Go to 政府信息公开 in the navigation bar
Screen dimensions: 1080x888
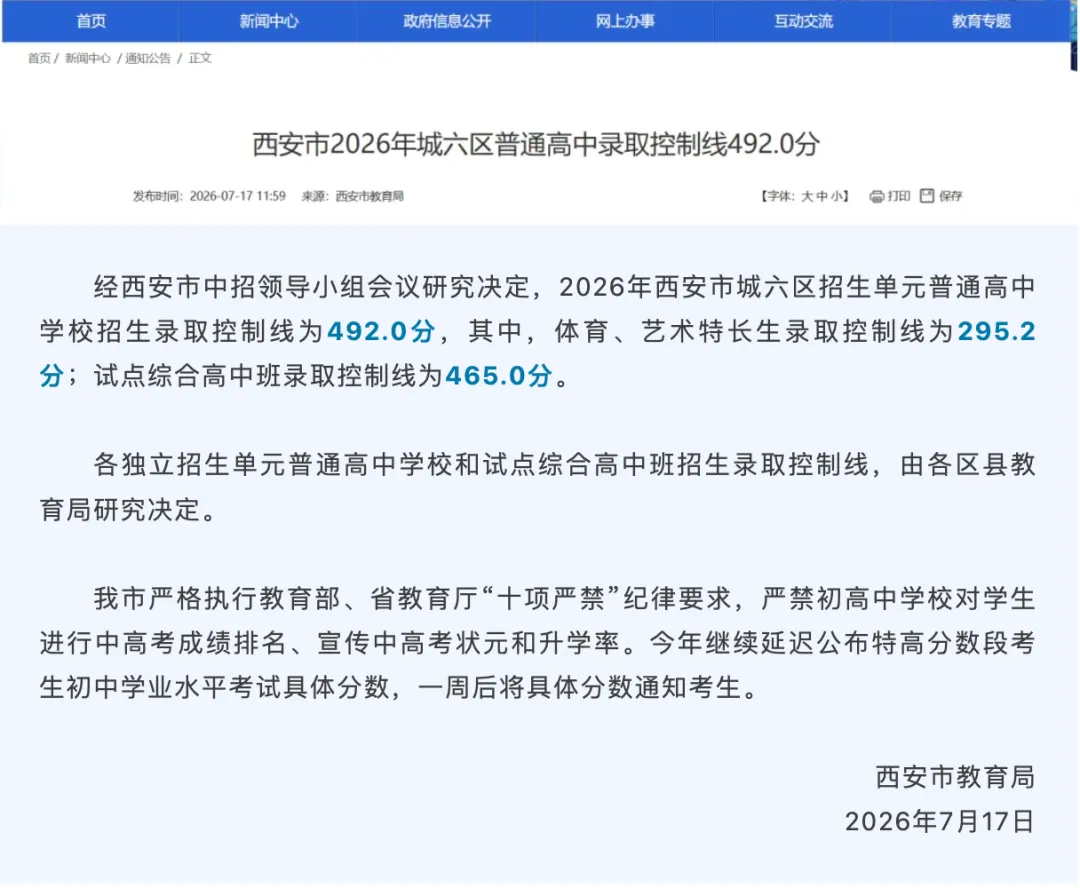447,21
